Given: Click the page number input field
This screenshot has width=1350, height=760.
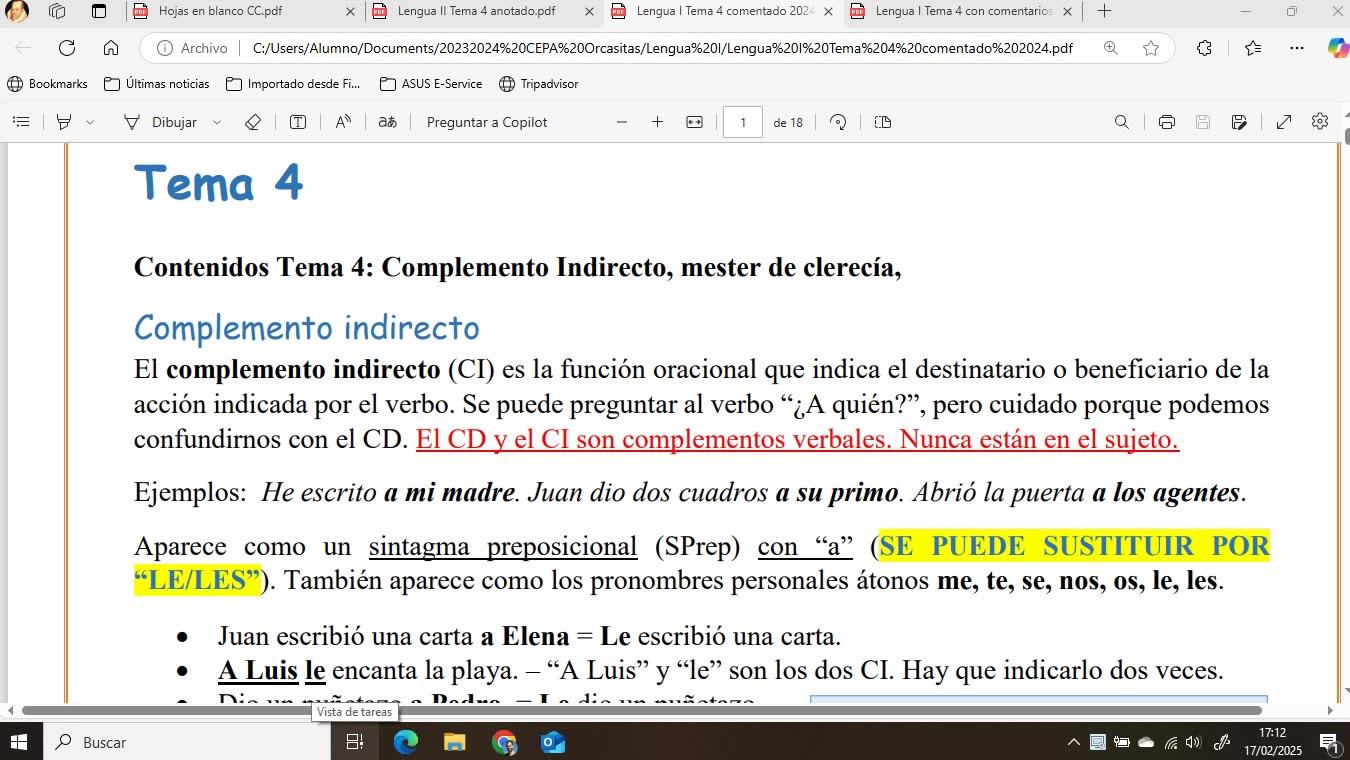Looking at the screenshot, I should (x=742, y=122).
